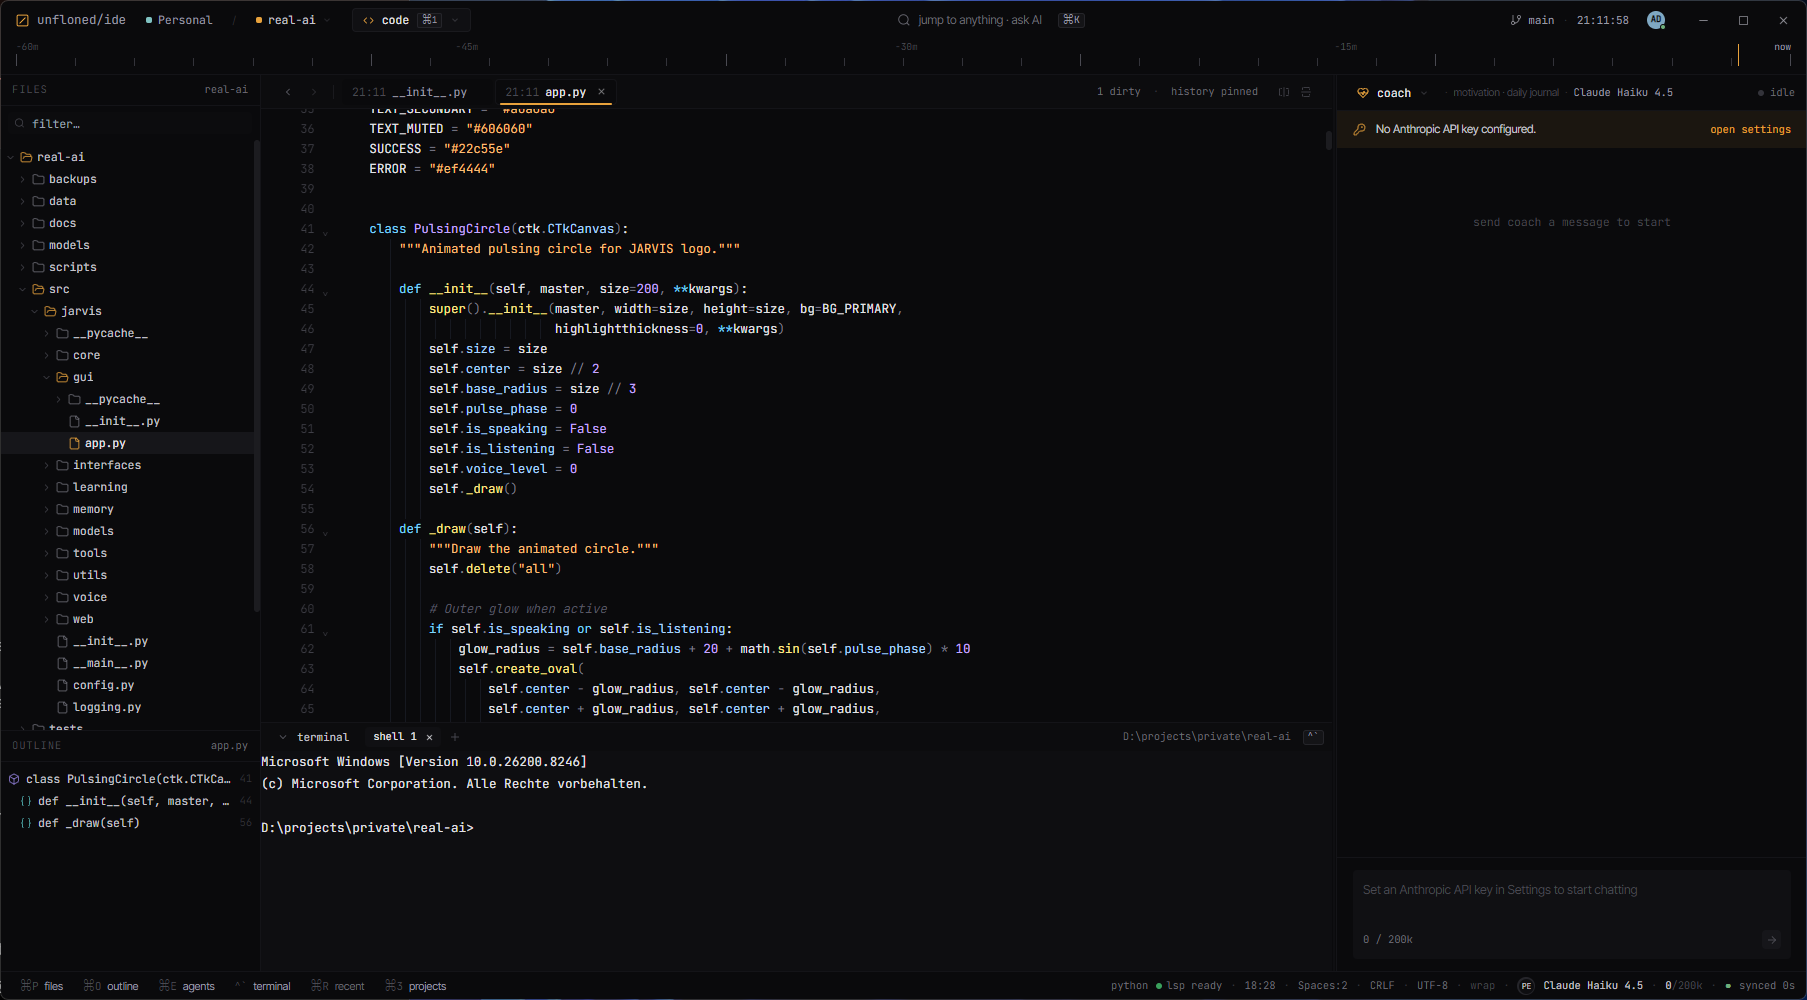Toggle history pinned in editor header
Viewport: 1807px width, 1000px height.
1214,92
